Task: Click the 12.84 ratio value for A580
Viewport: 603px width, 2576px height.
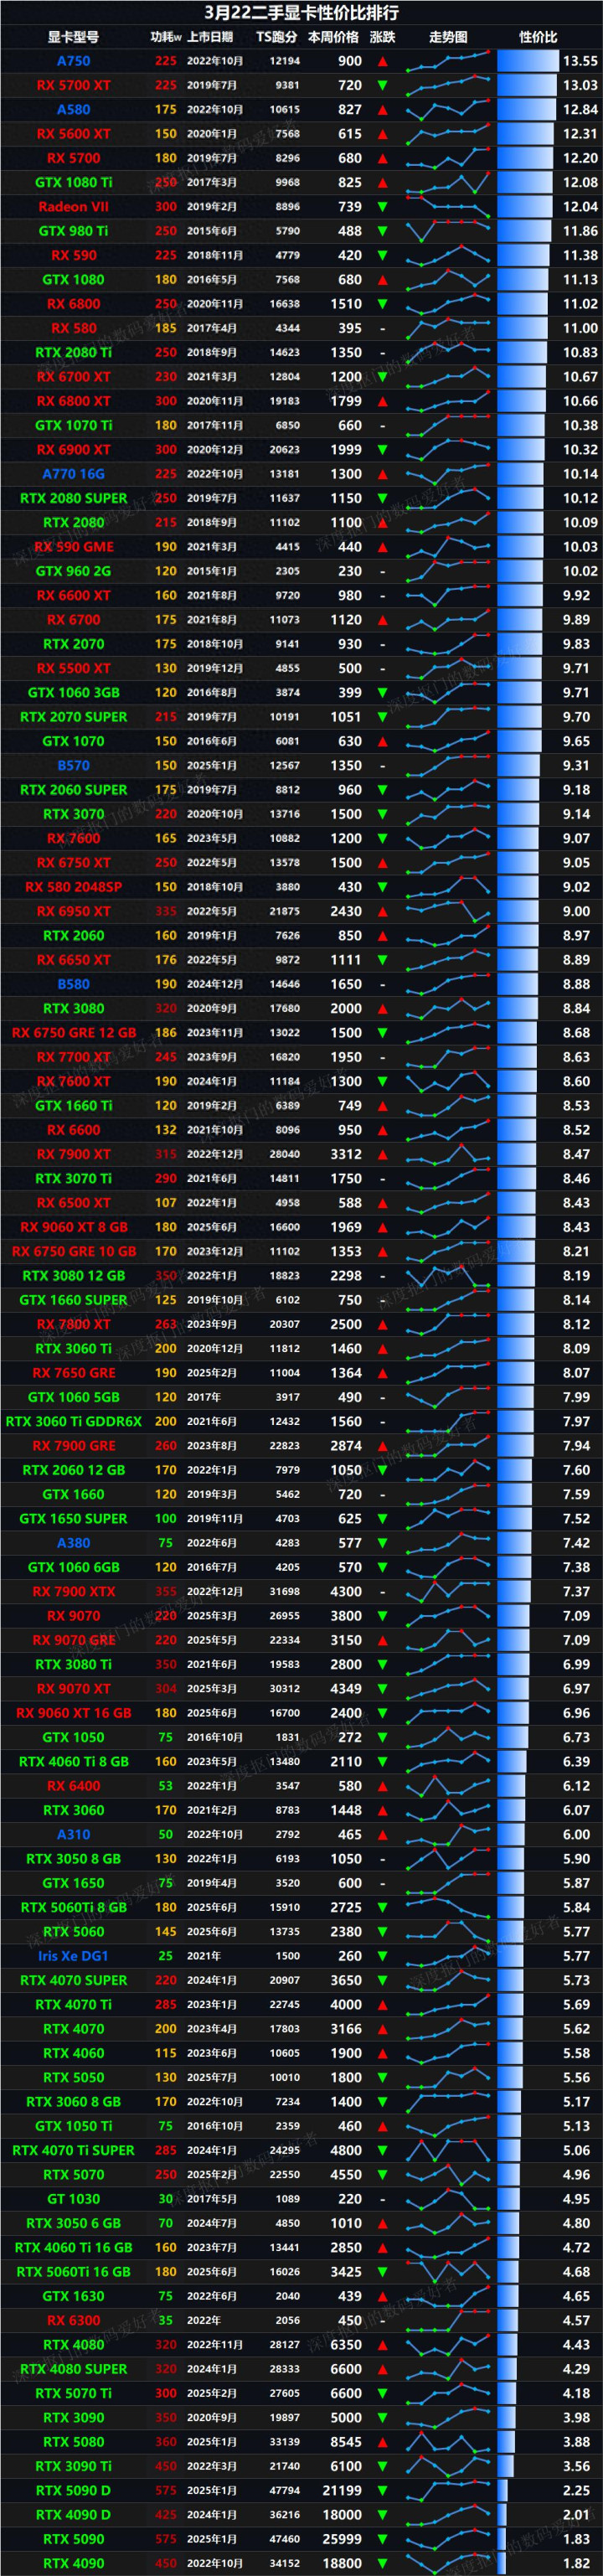Action: tap(580, 110)
